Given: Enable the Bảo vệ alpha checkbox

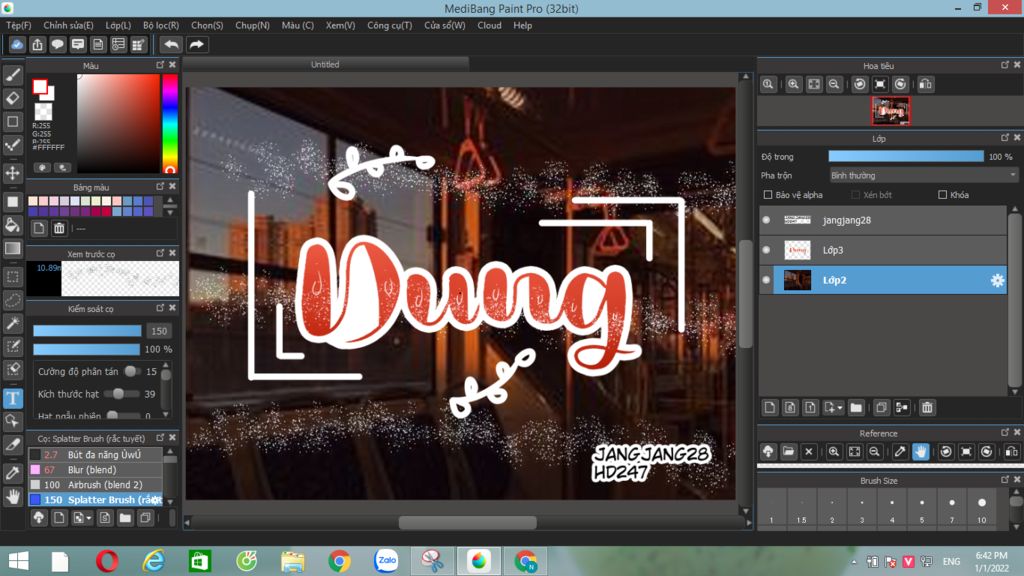Looking at the screenshot, I should [768, 195].
